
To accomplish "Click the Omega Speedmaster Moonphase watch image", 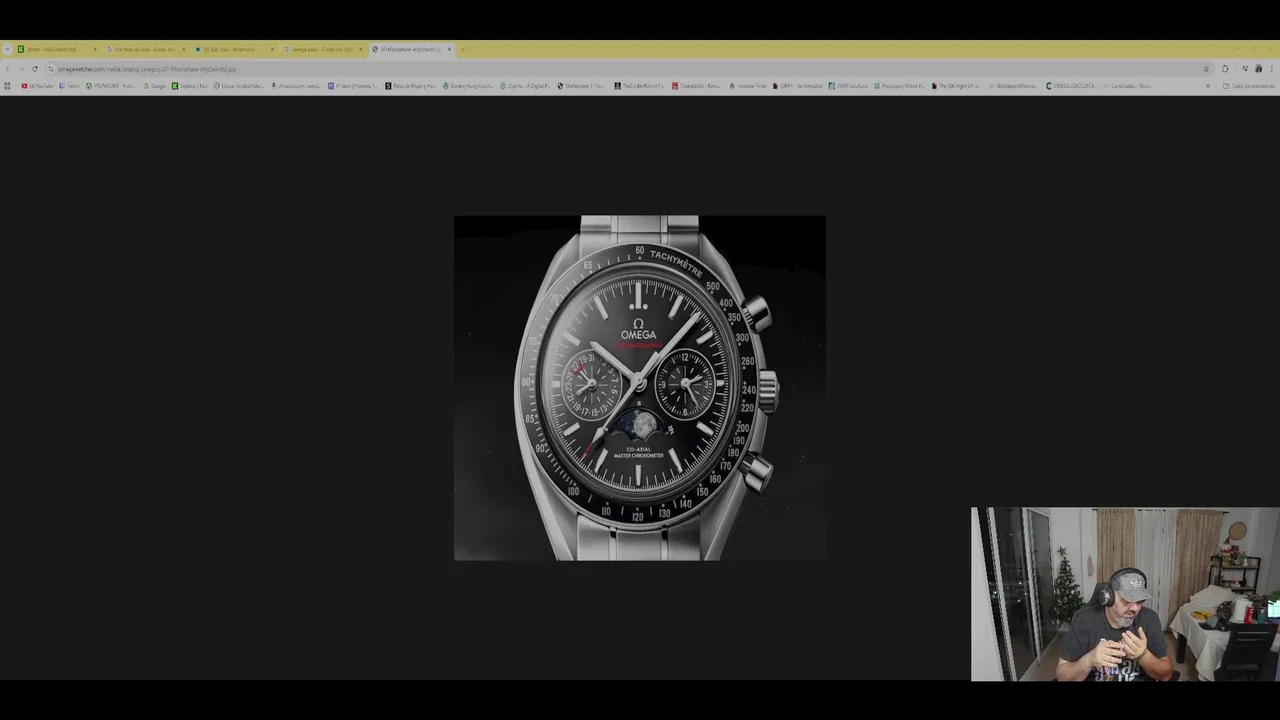I will click(640, 388).
